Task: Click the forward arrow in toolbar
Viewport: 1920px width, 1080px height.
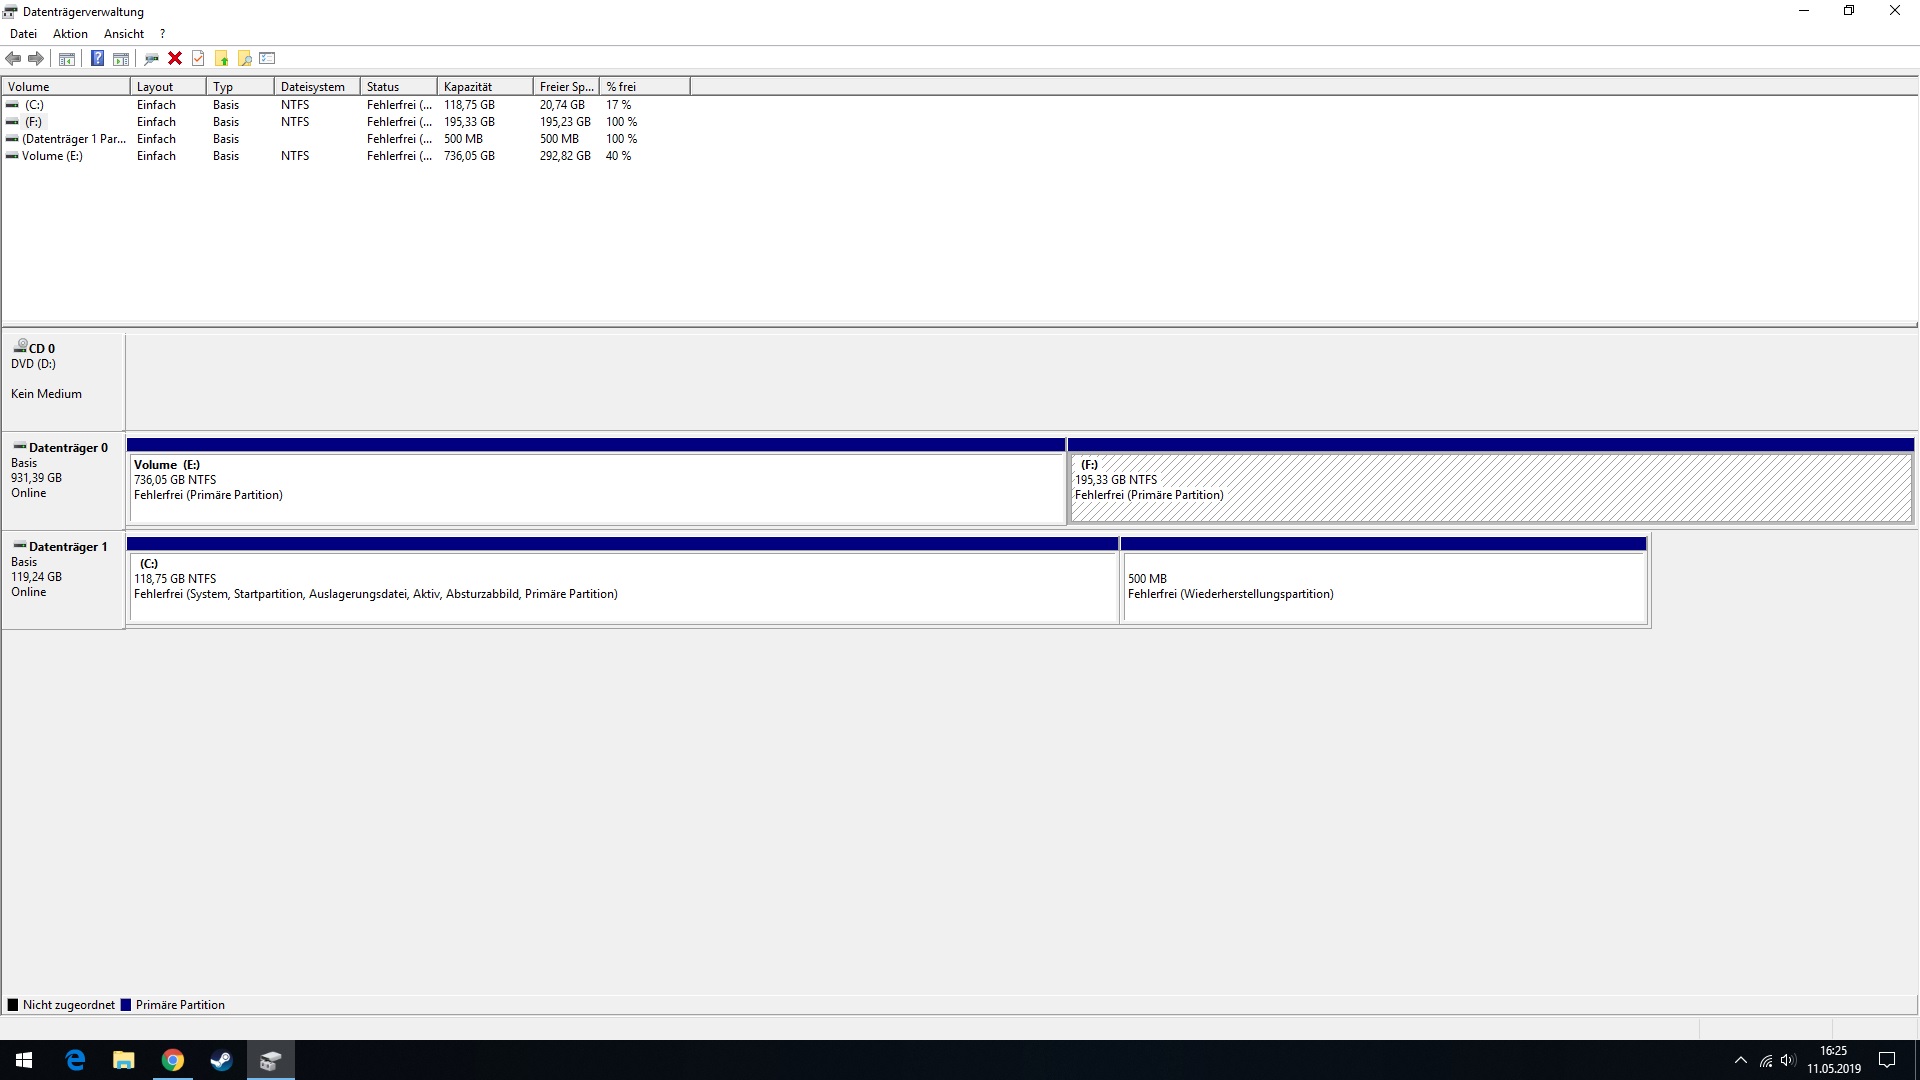Action: click(36, 58)
